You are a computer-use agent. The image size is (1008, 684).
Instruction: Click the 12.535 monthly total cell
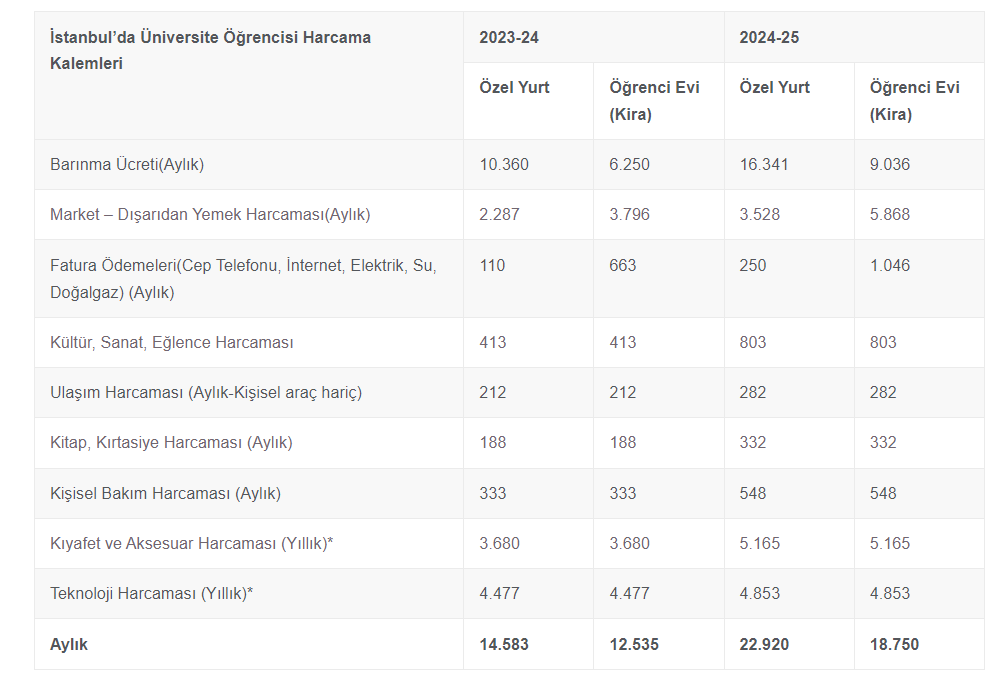point(634,644)
